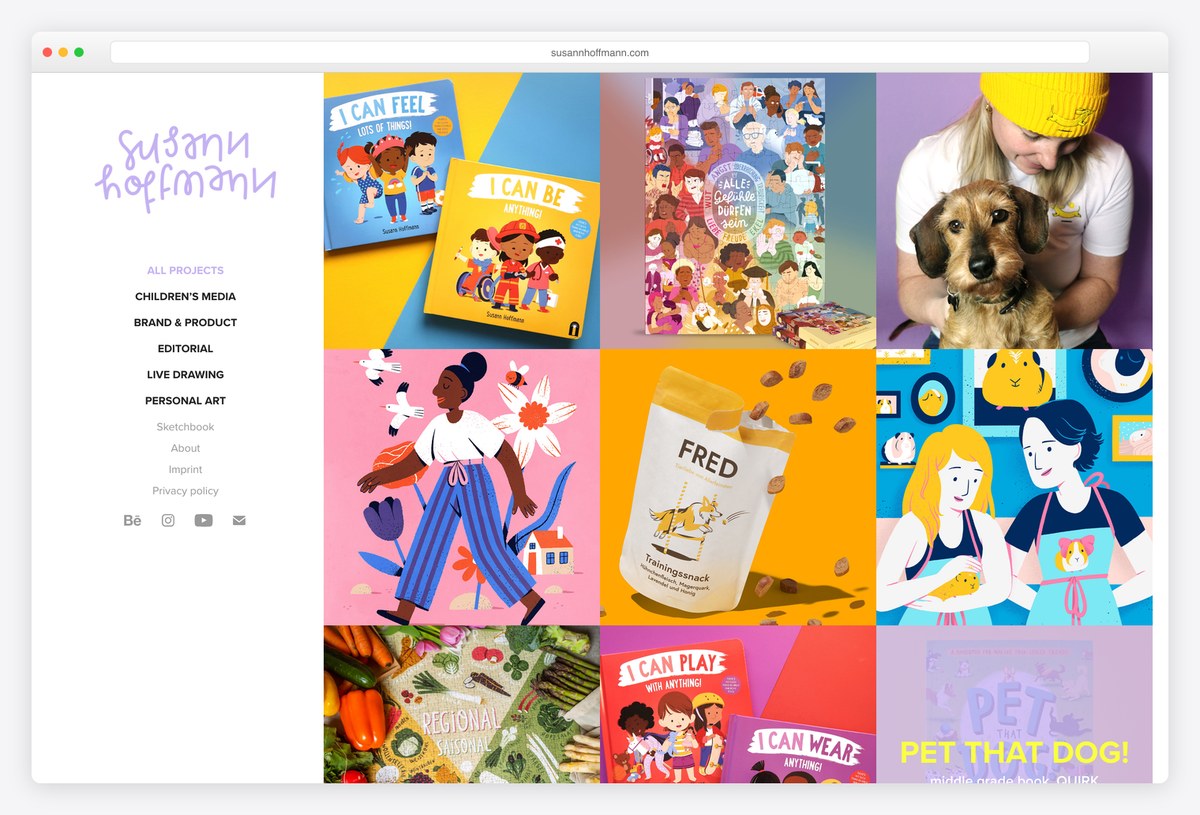Open the Imprint link
This screenshot has width=1200, height=815.
(185, 469)
